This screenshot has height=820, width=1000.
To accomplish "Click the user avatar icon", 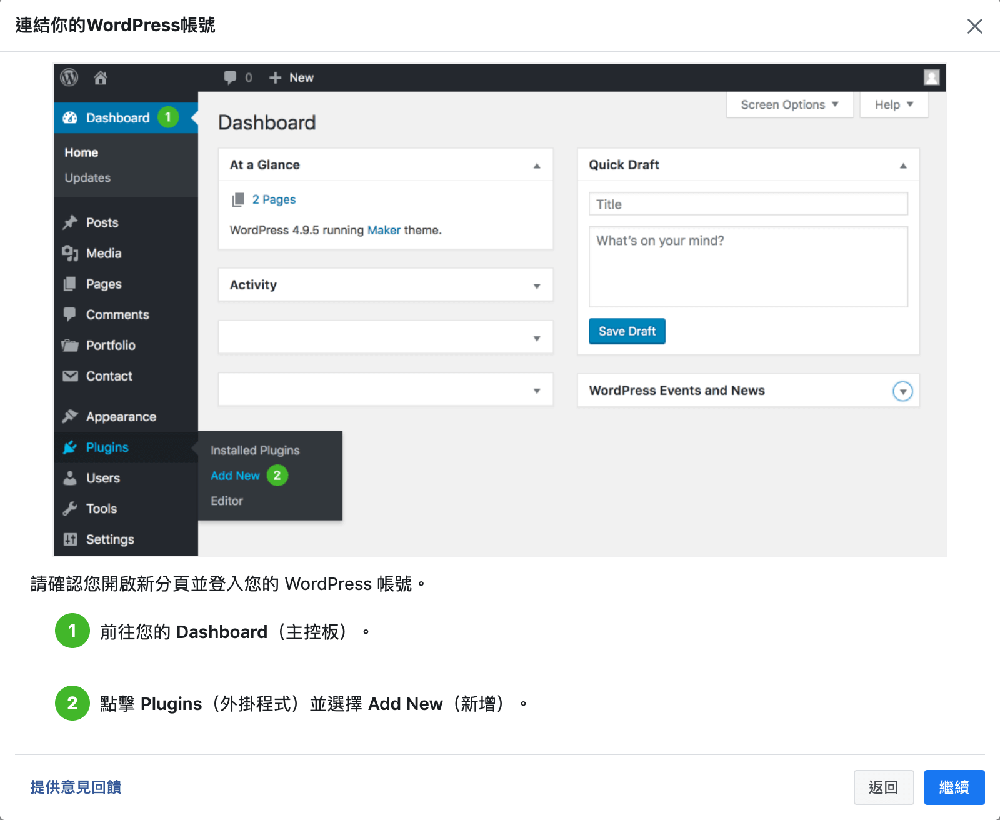I will tap(931, 78).
